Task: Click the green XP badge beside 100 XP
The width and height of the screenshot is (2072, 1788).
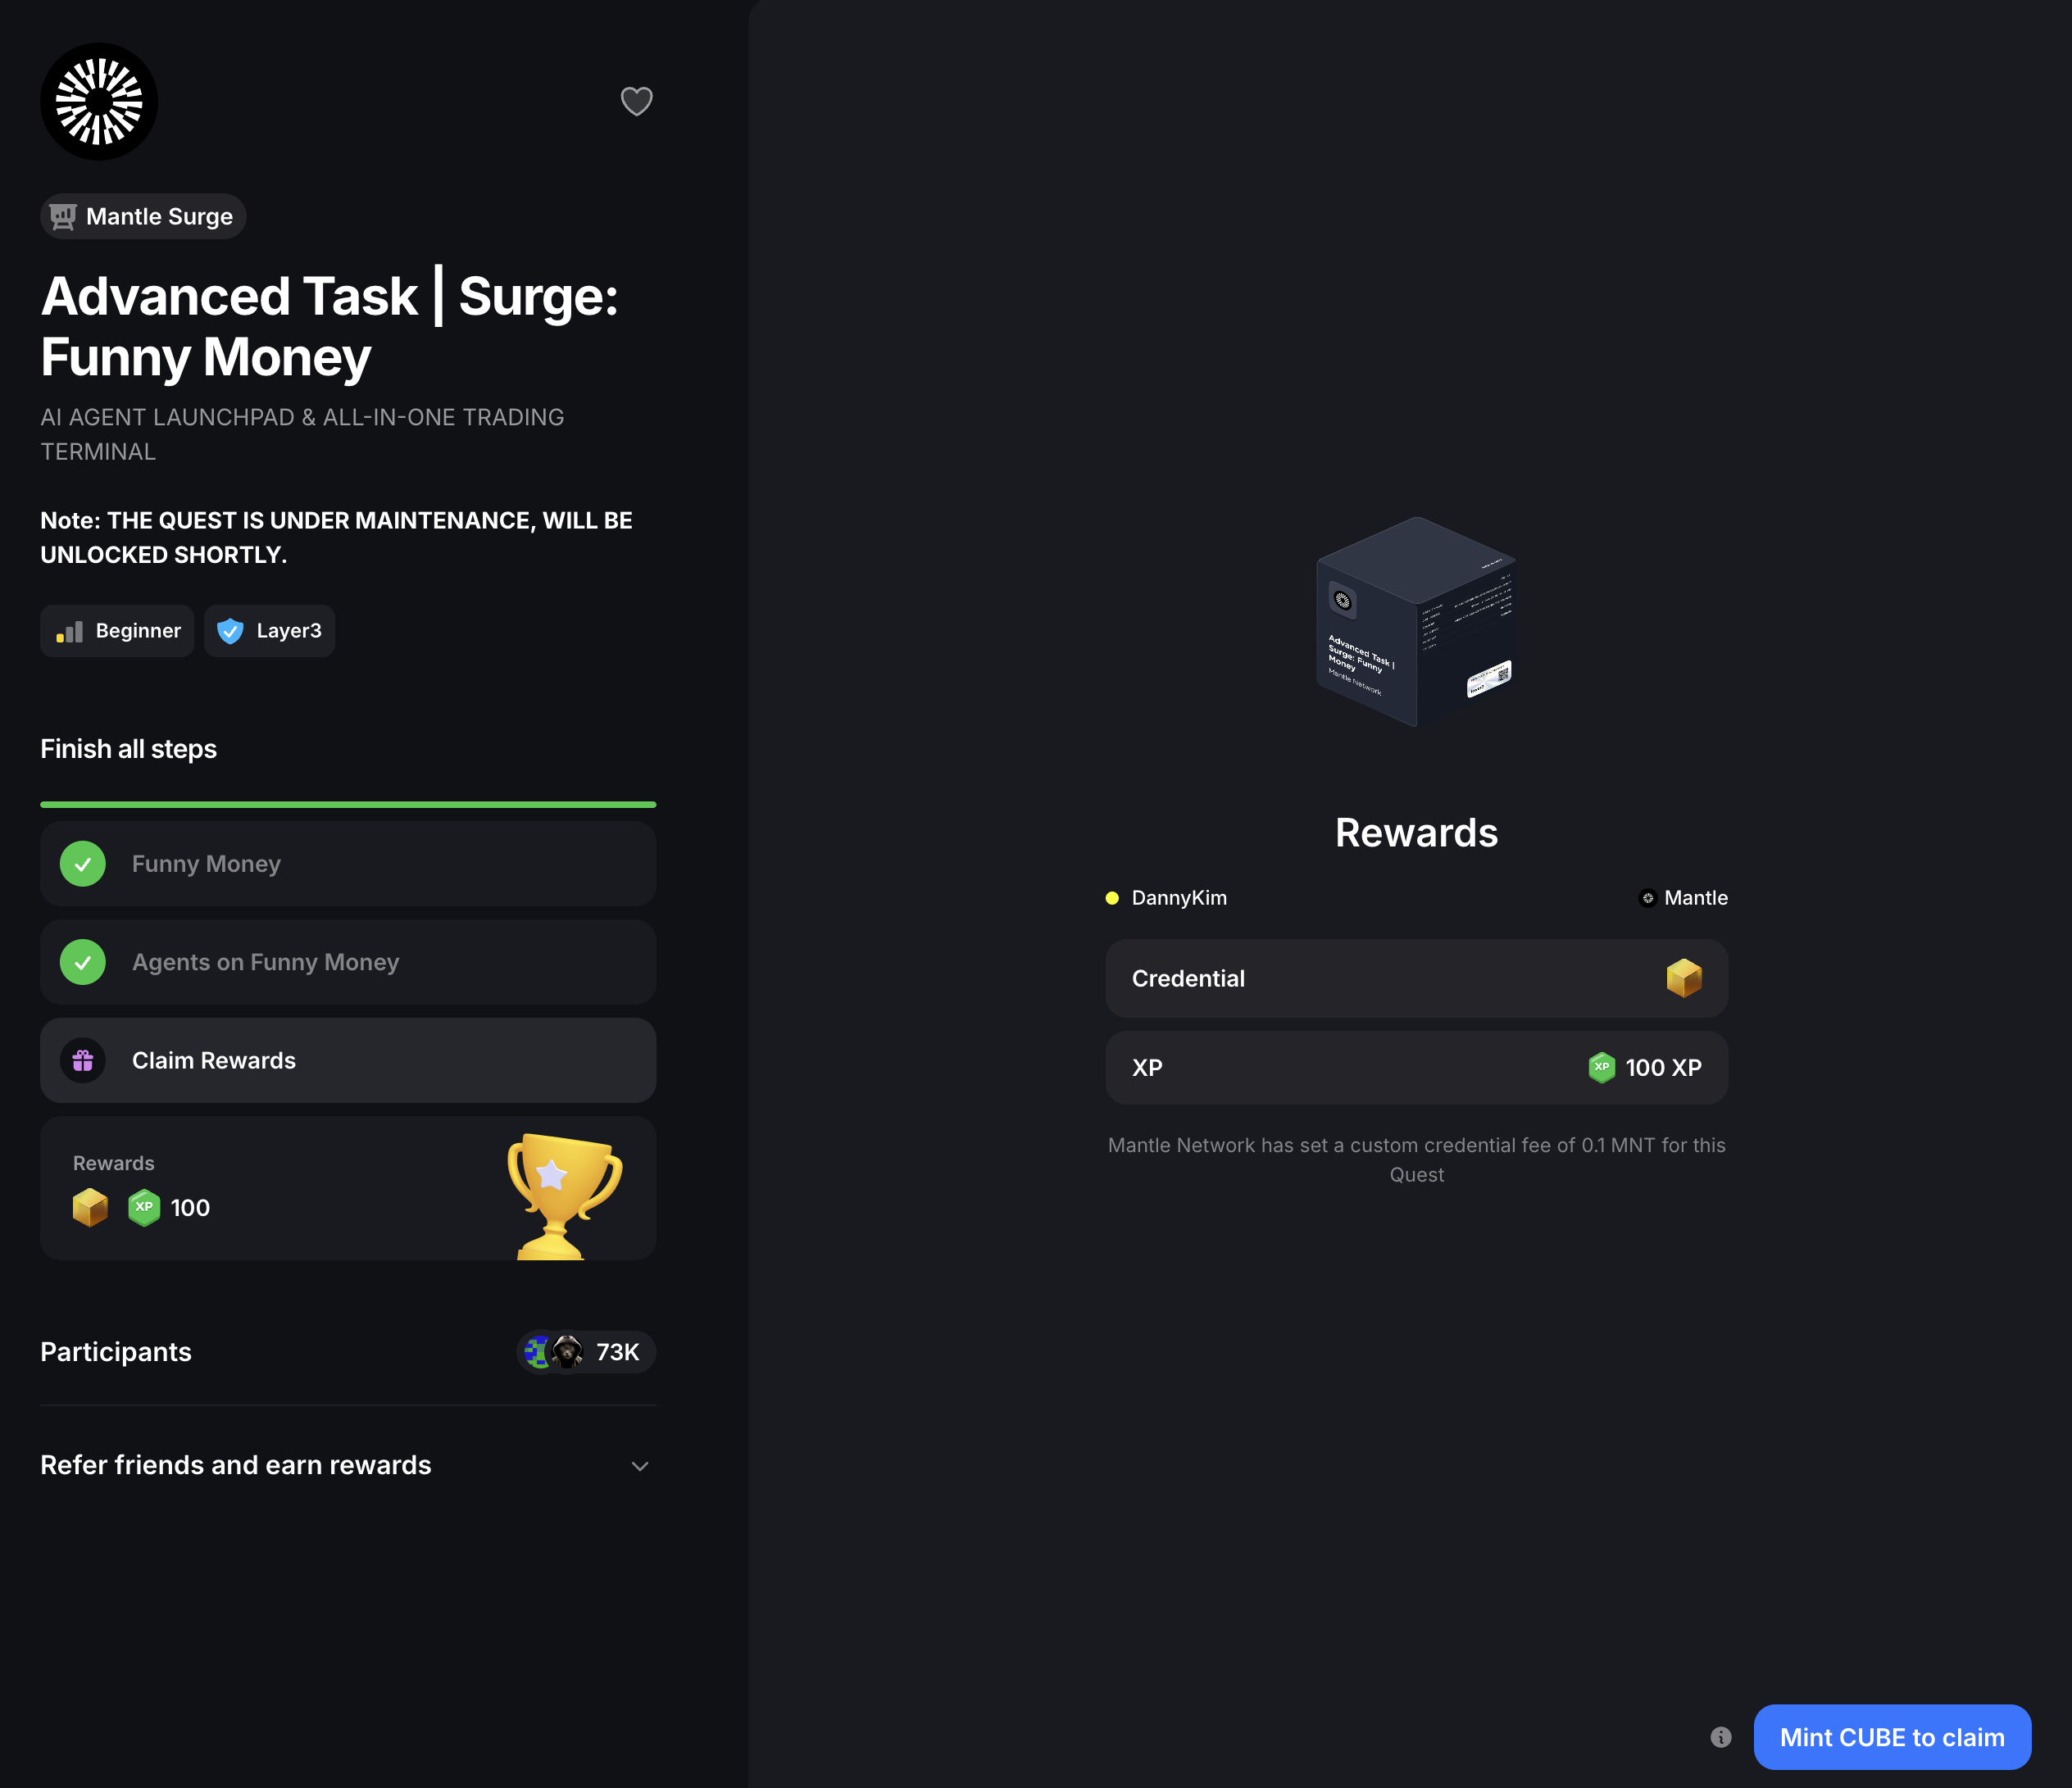Action: click(1601, 1067)
